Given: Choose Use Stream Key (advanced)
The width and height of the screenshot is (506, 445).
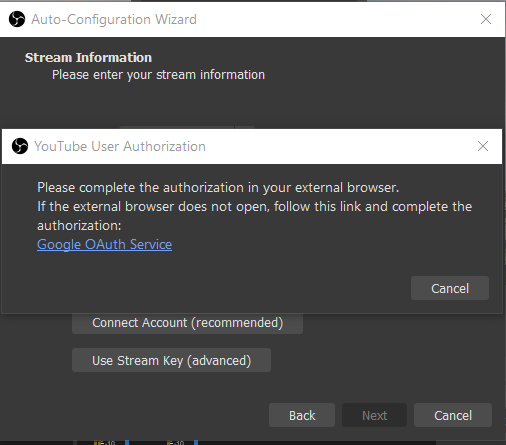Looking at the screenshot, I should click(x=171, y=360).
